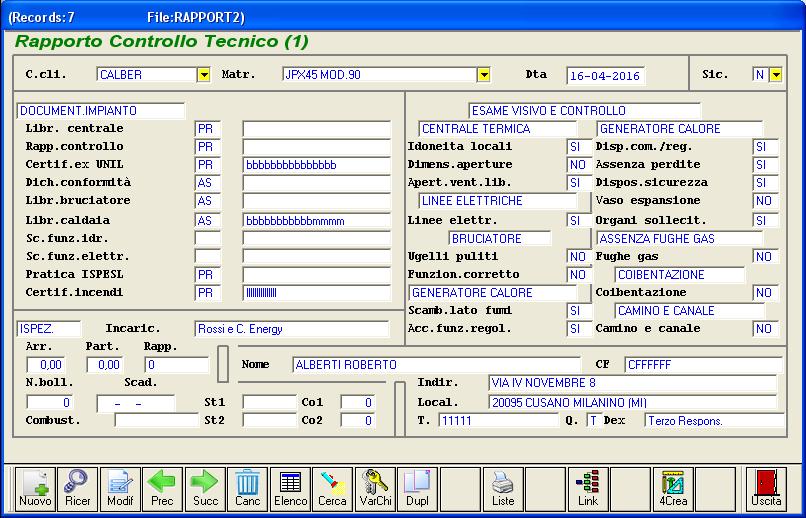
Task: Click the Link diagram icon
Action: tap(588, 489)
